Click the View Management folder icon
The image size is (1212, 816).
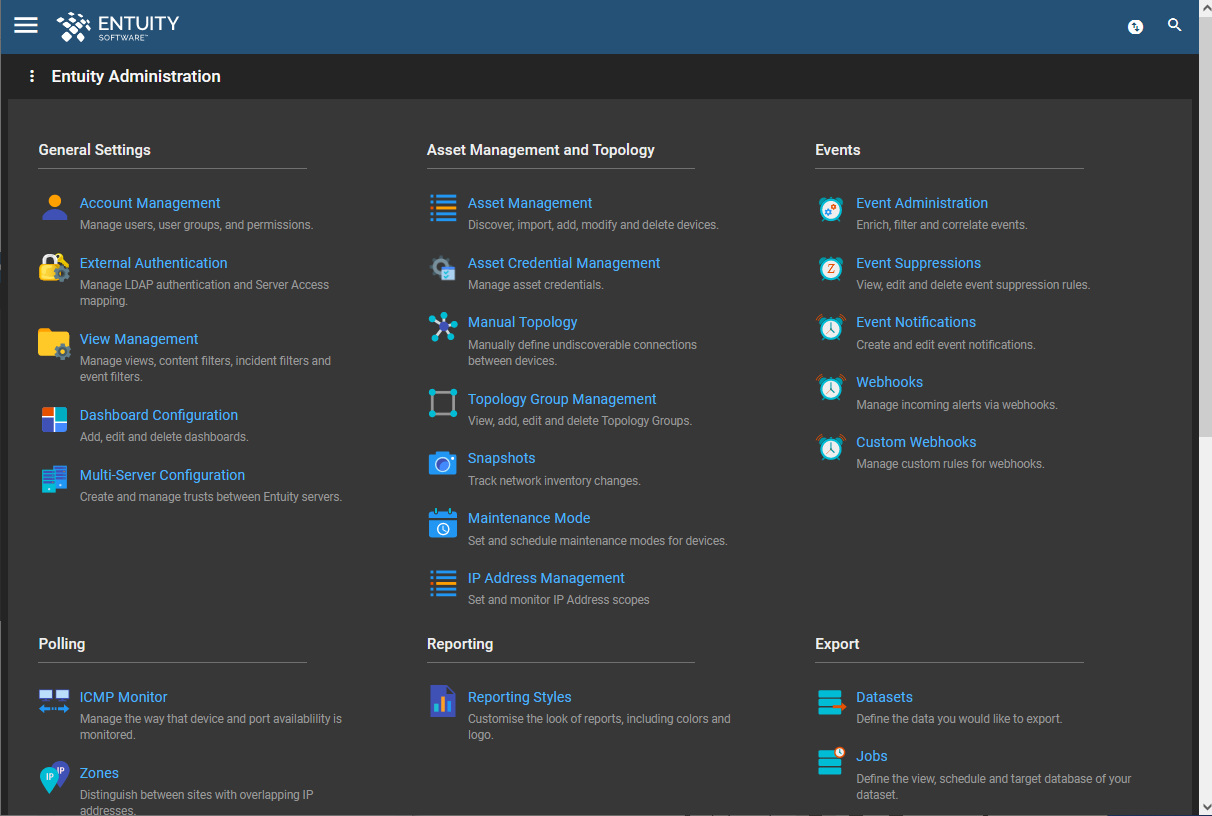click(54, 343)
